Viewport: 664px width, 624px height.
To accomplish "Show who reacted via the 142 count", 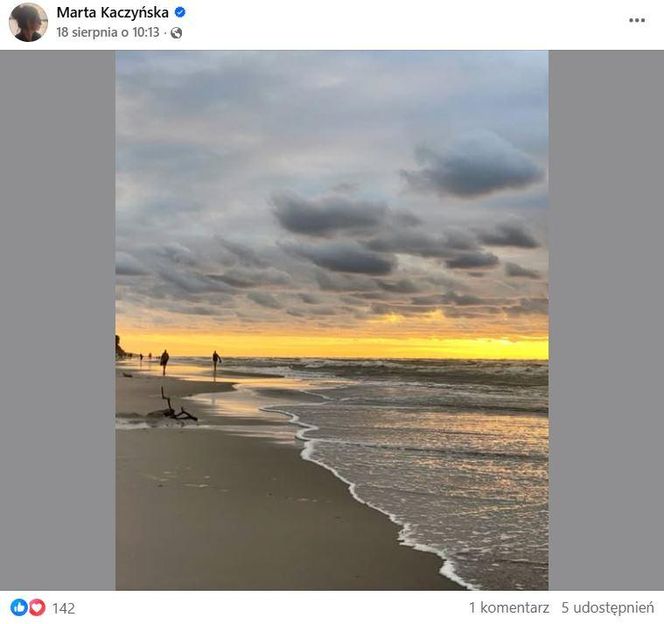I will 64,608.
